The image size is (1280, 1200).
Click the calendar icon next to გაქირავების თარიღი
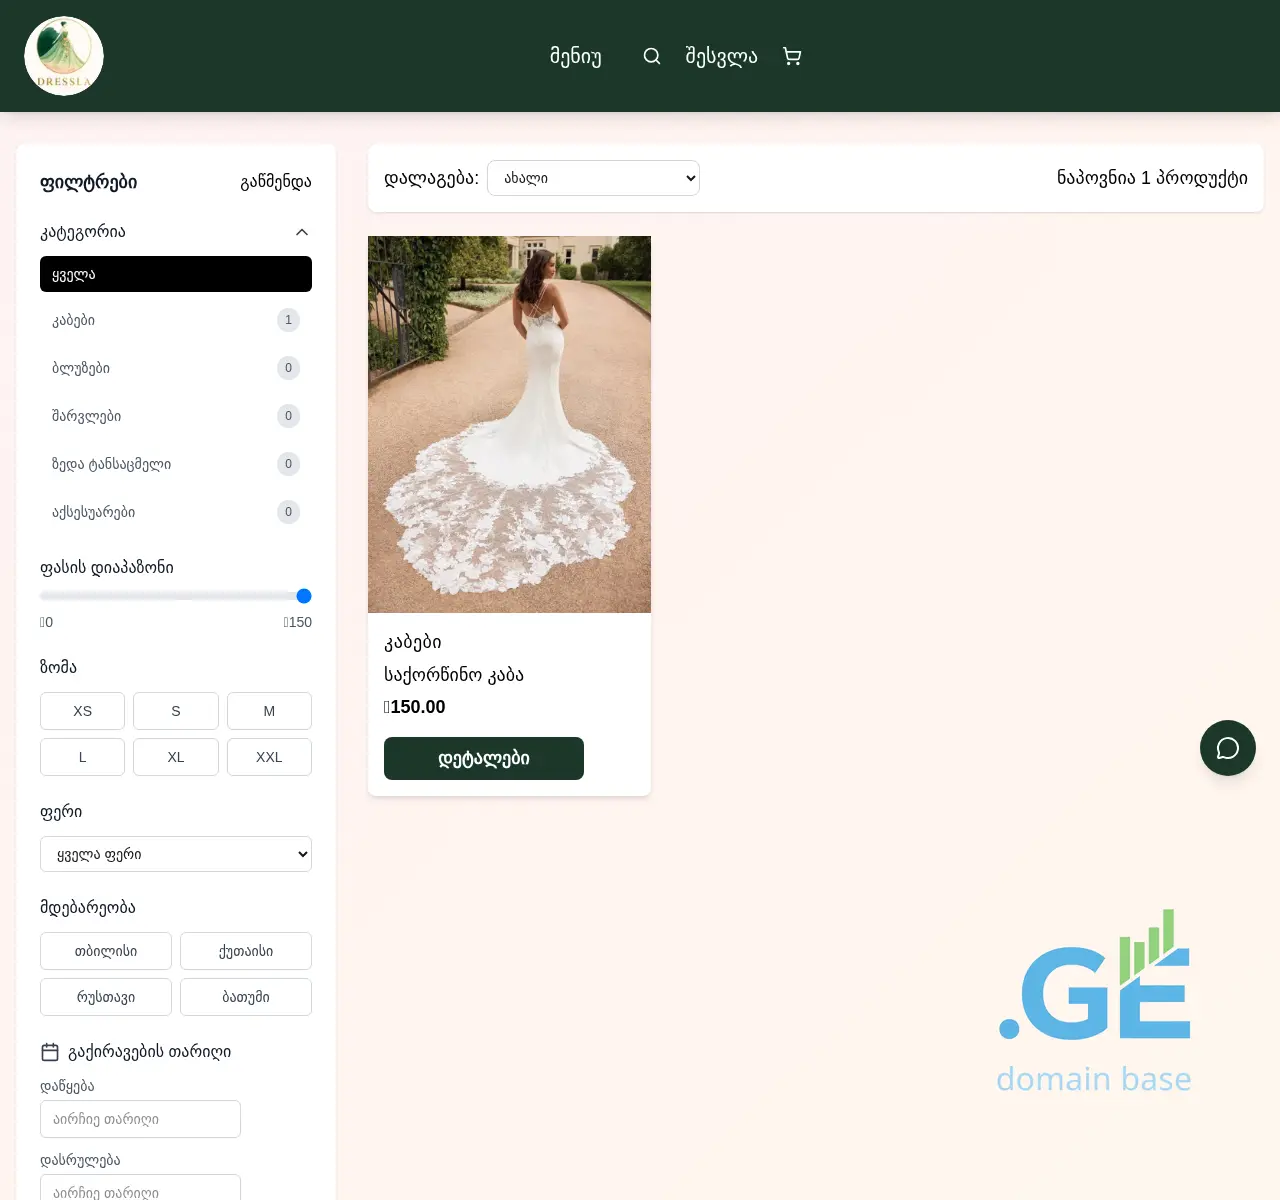[x=49, y=1051]
